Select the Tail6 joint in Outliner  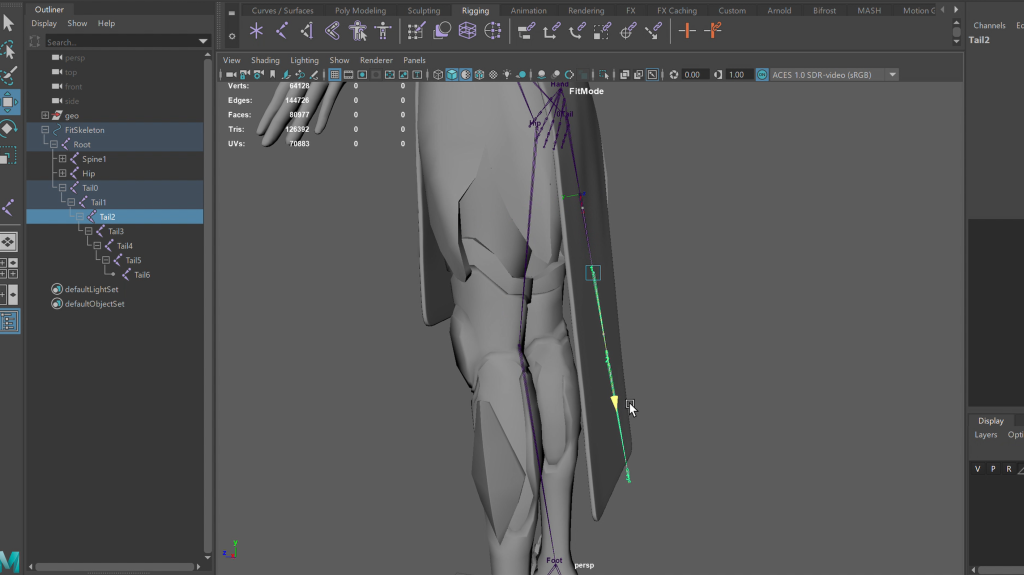coord(142,274)
